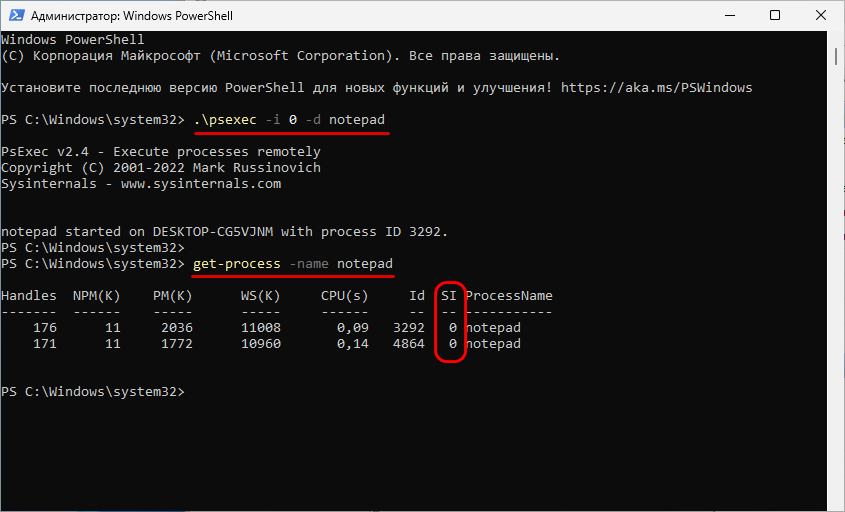Click the PowerShell icon in the title bar
The image size is (845, 512).
15,16
